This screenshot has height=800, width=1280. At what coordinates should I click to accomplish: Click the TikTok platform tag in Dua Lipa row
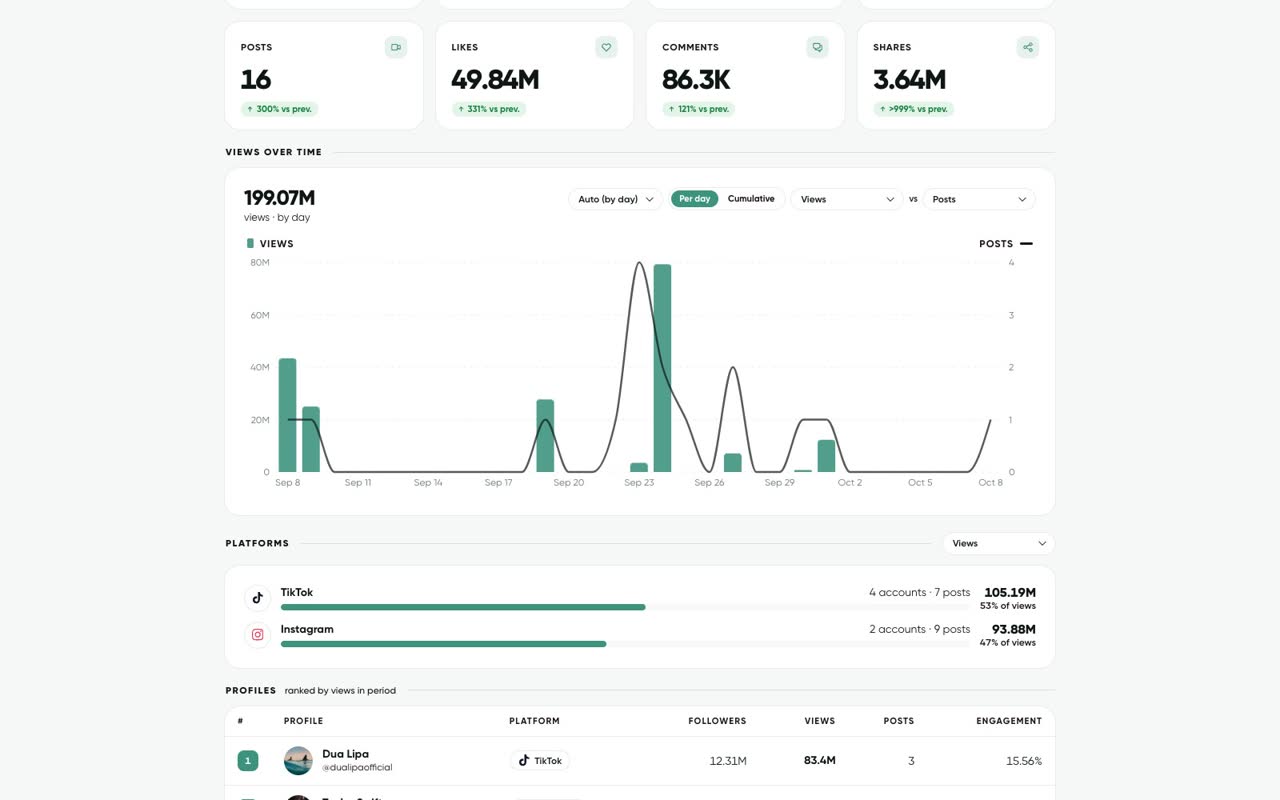[x=540, y=761]
